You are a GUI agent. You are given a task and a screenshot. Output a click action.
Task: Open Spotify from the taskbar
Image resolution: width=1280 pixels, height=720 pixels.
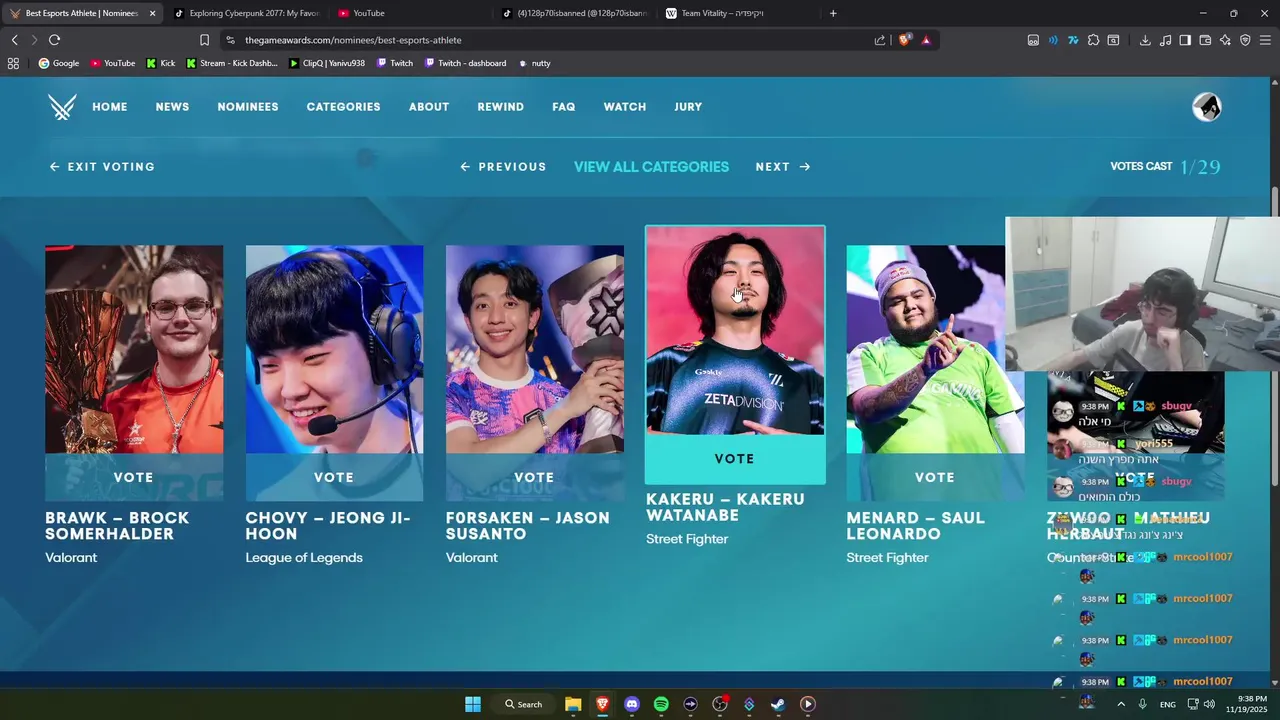[x=661, y=704]
